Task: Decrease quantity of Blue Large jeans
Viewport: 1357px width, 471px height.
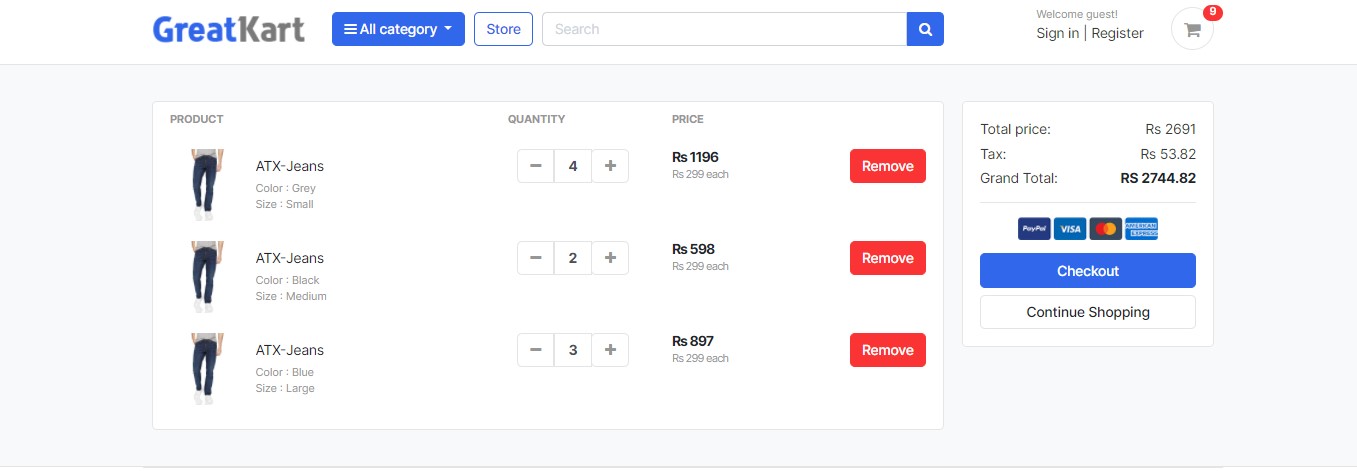Action: [535, 350]
